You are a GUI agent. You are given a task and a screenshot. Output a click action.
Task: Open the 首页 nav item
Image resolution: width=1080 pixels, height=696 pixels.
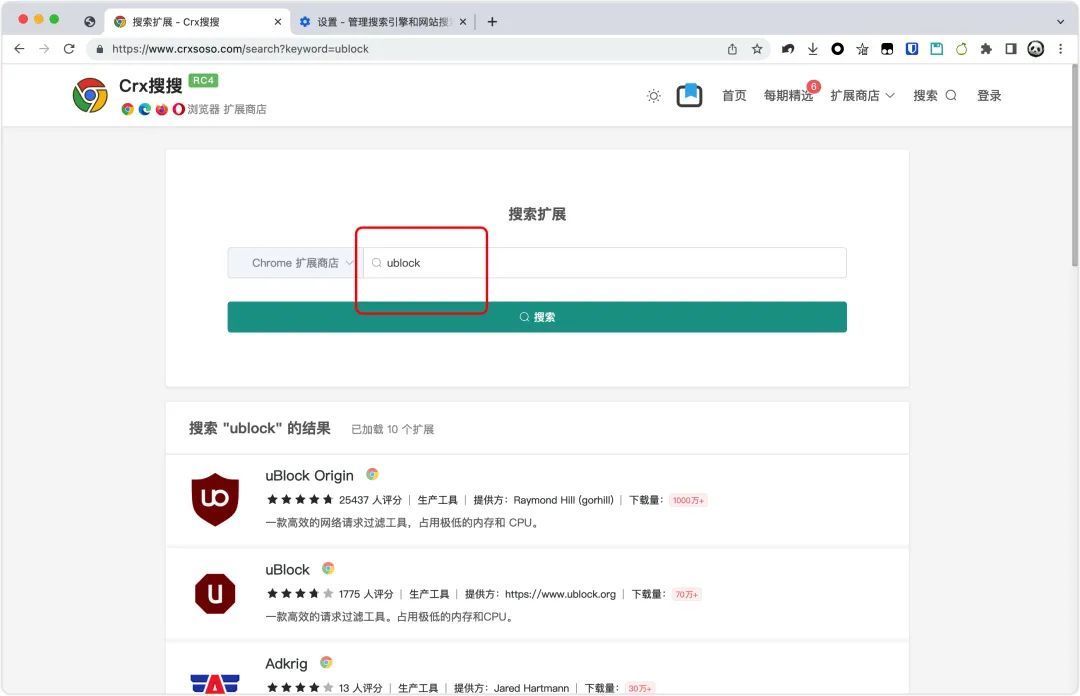click(x=734, y=96)
